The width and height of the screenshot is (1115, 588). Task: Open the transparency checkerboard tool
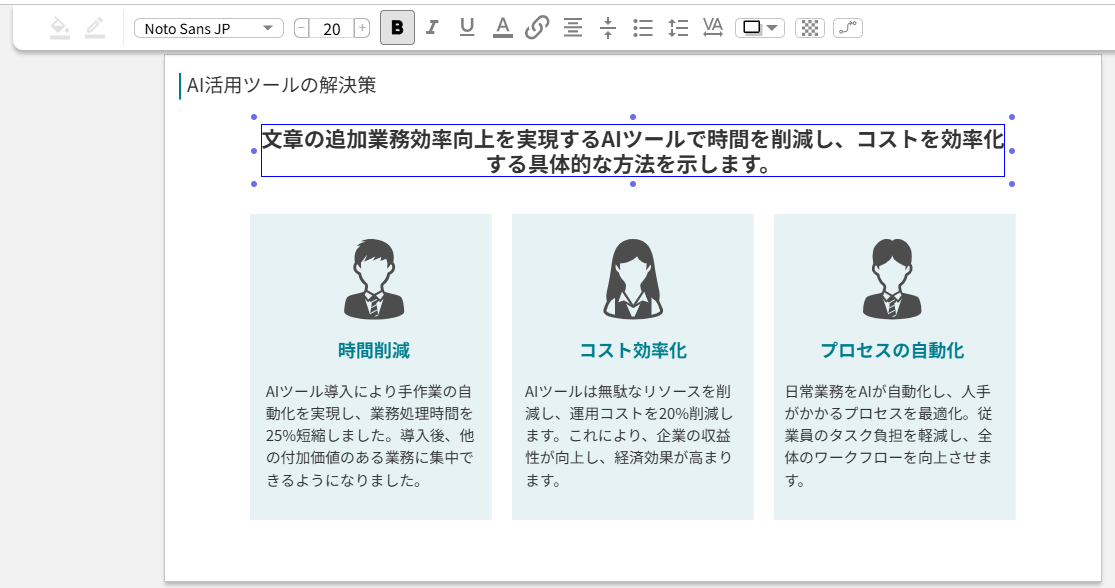coord(810,28)
